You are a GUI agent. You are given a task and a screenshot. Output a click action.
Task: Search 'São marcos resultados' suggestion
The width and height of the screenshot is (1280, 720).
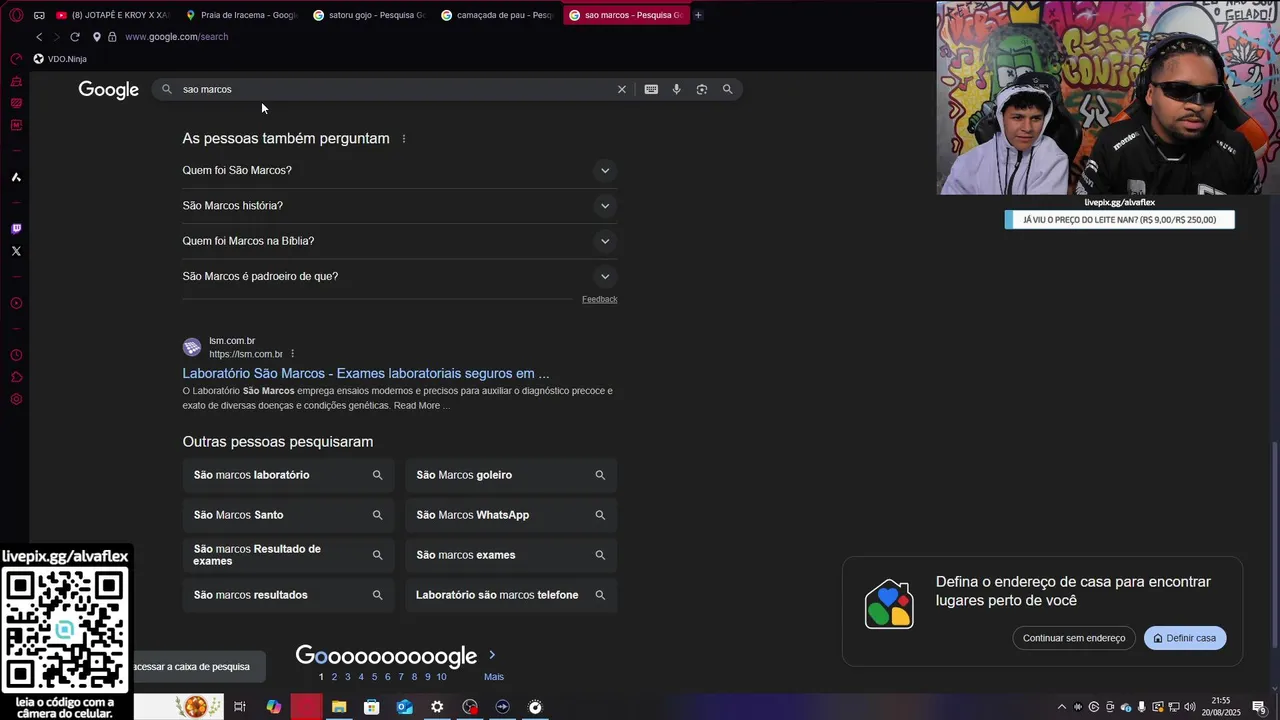[x=289, y=595]
